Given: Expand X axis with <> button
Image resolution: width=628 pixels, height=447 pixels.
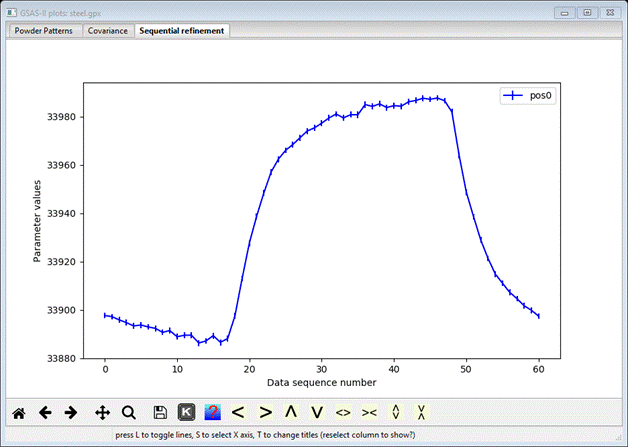Looking at the screenshot, I should 343,411.
